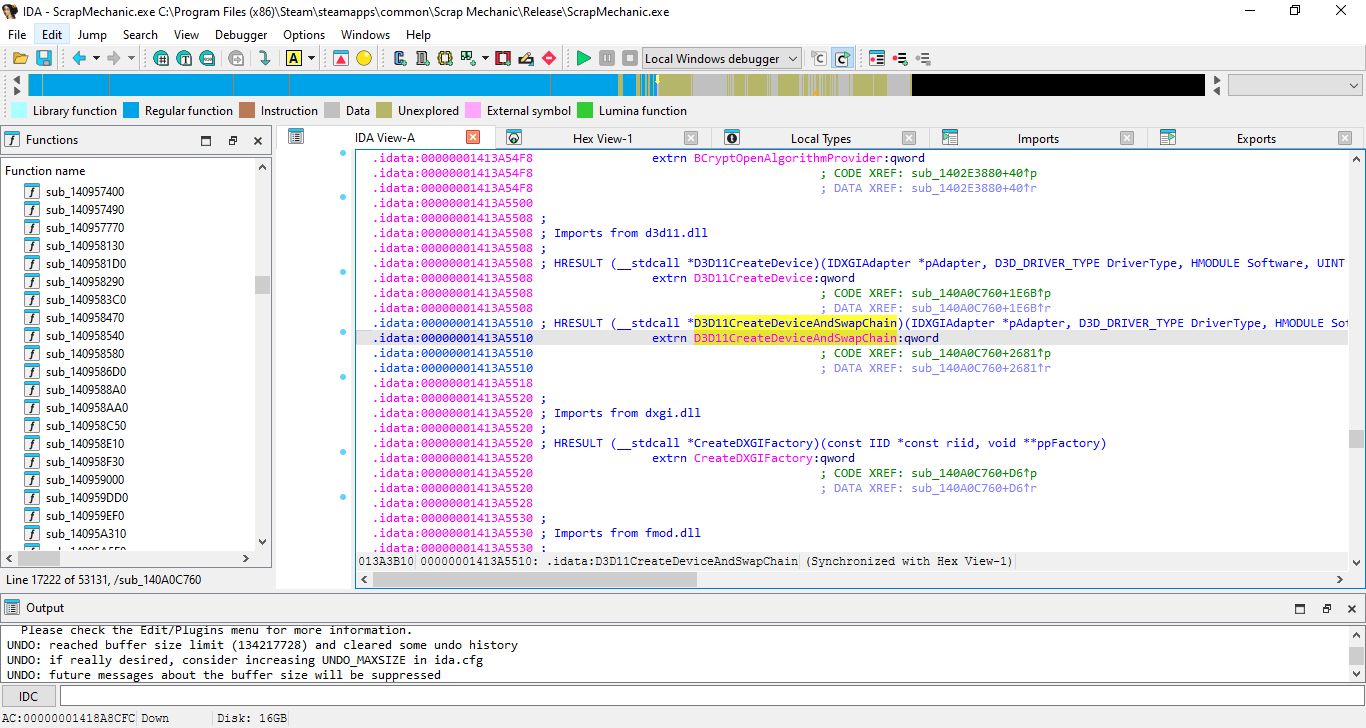Open the forward-history dropdown arrow
This screenshot has height=728, width=1366.
(130, 59)
